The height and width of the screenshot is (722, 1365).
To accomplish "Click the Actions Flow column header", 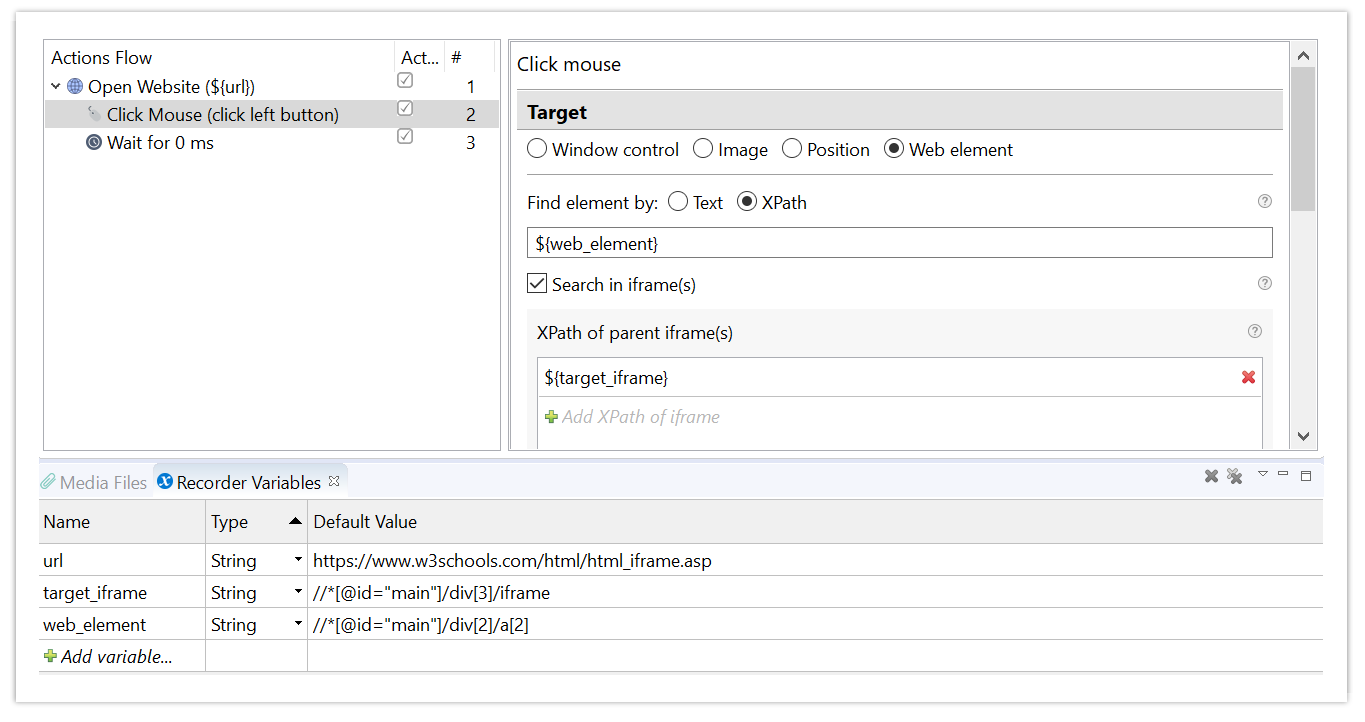I will tap(220, 57).
